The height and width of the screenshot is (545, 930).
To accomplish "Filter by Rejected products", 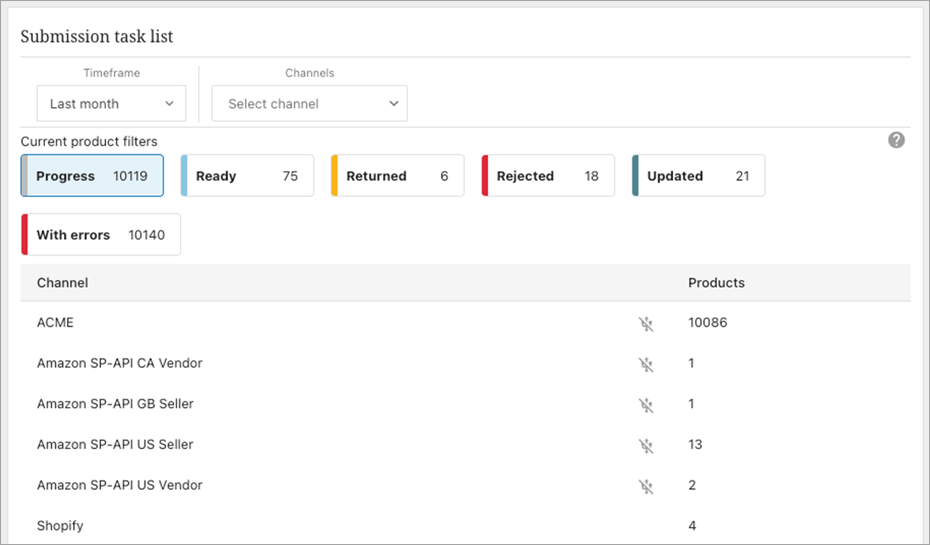I will pyautogui.click(x=548, y=176).
